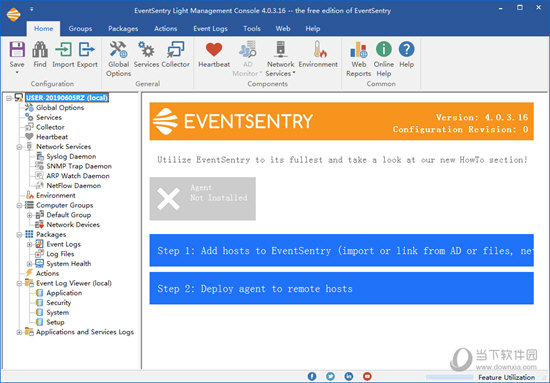Screen dimensions: 550x383
Task: Click the Export configuration icon
Action: tap(87, 49)
